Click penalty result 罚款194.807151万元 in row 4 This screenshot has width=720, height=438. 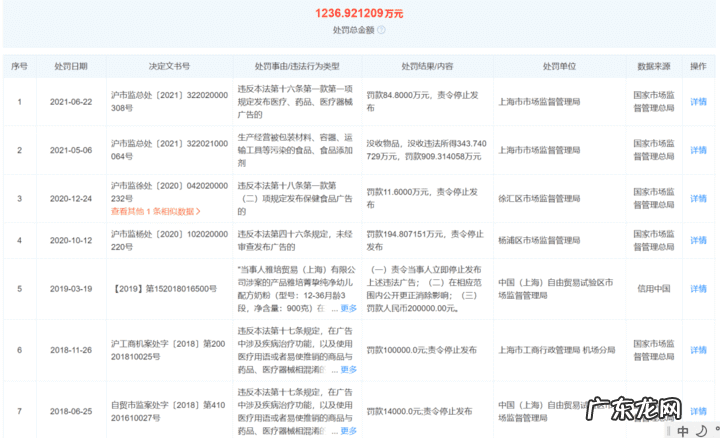405,234
